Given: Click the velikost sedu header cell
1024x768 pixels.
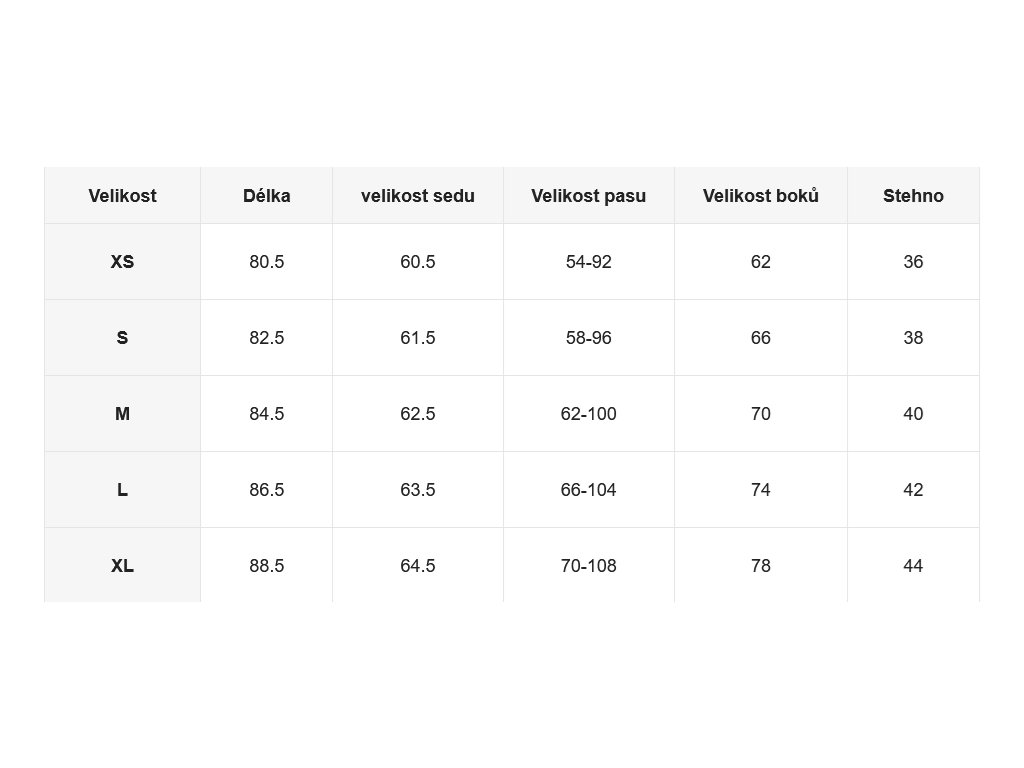Looking at the screenshot, I should pos(418,195).
